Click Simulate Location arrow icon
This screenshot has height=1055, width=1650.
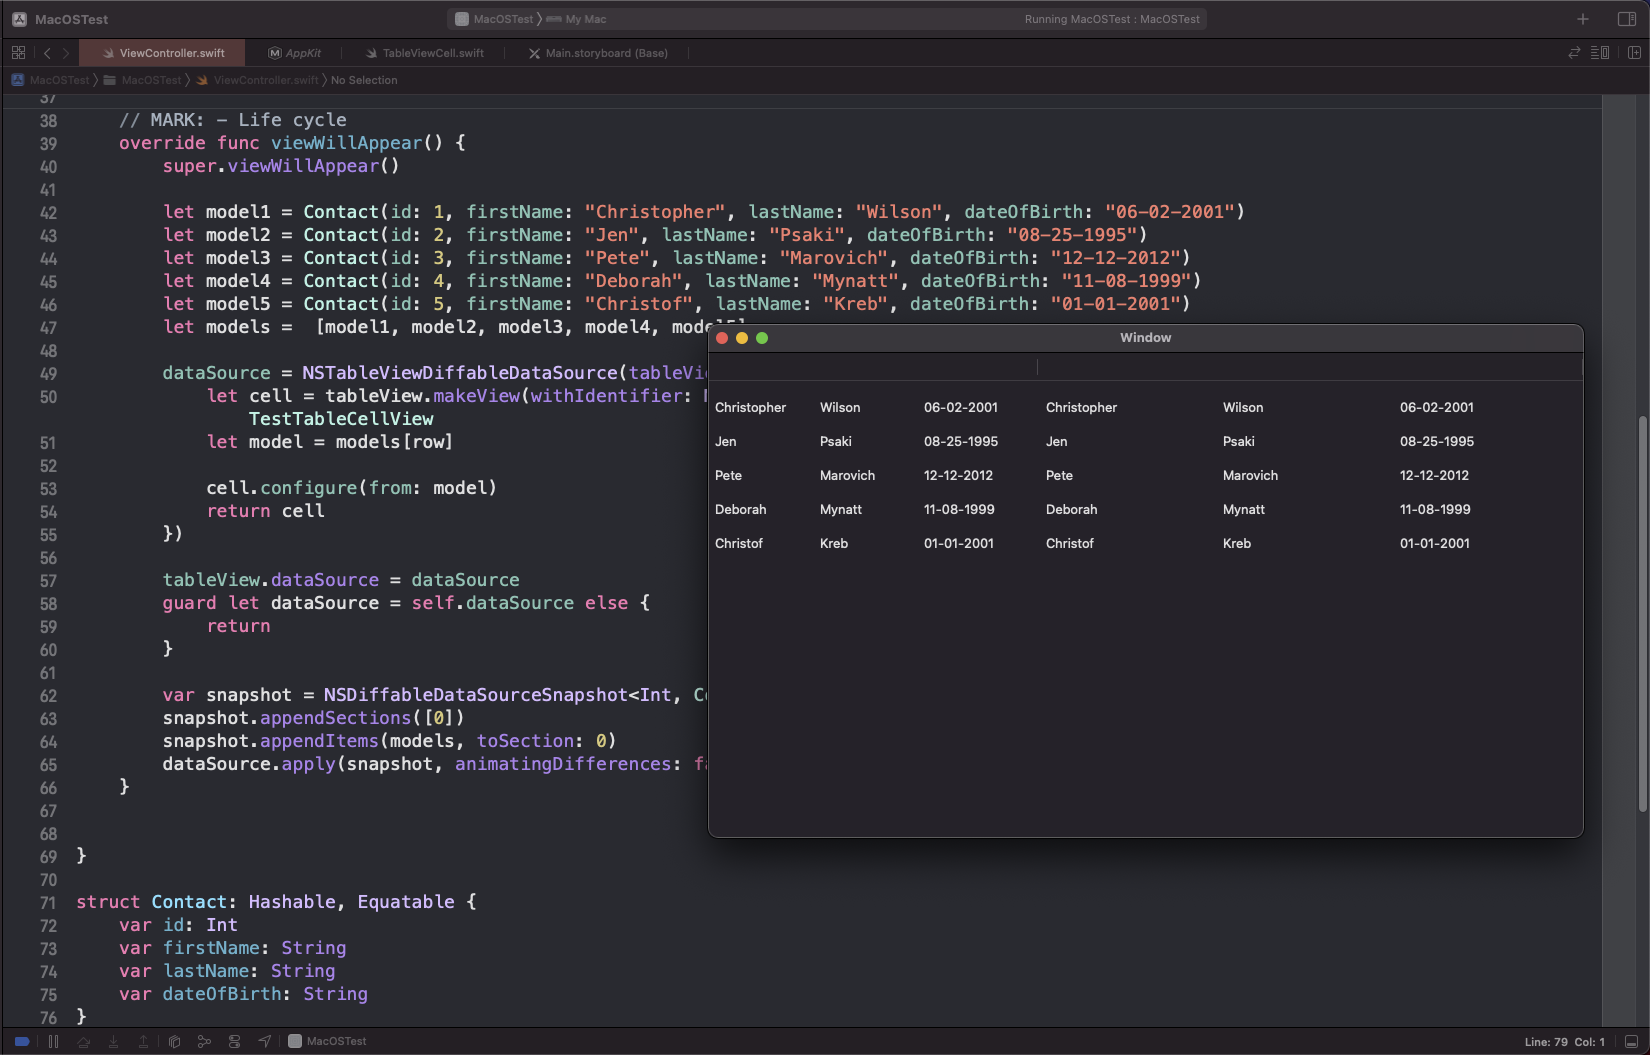[264, 1041]
